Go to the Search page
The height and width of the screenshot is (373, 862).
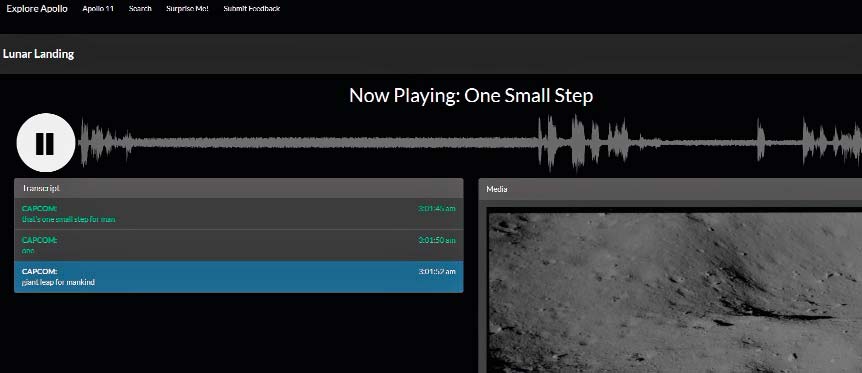tap(140, 8)
